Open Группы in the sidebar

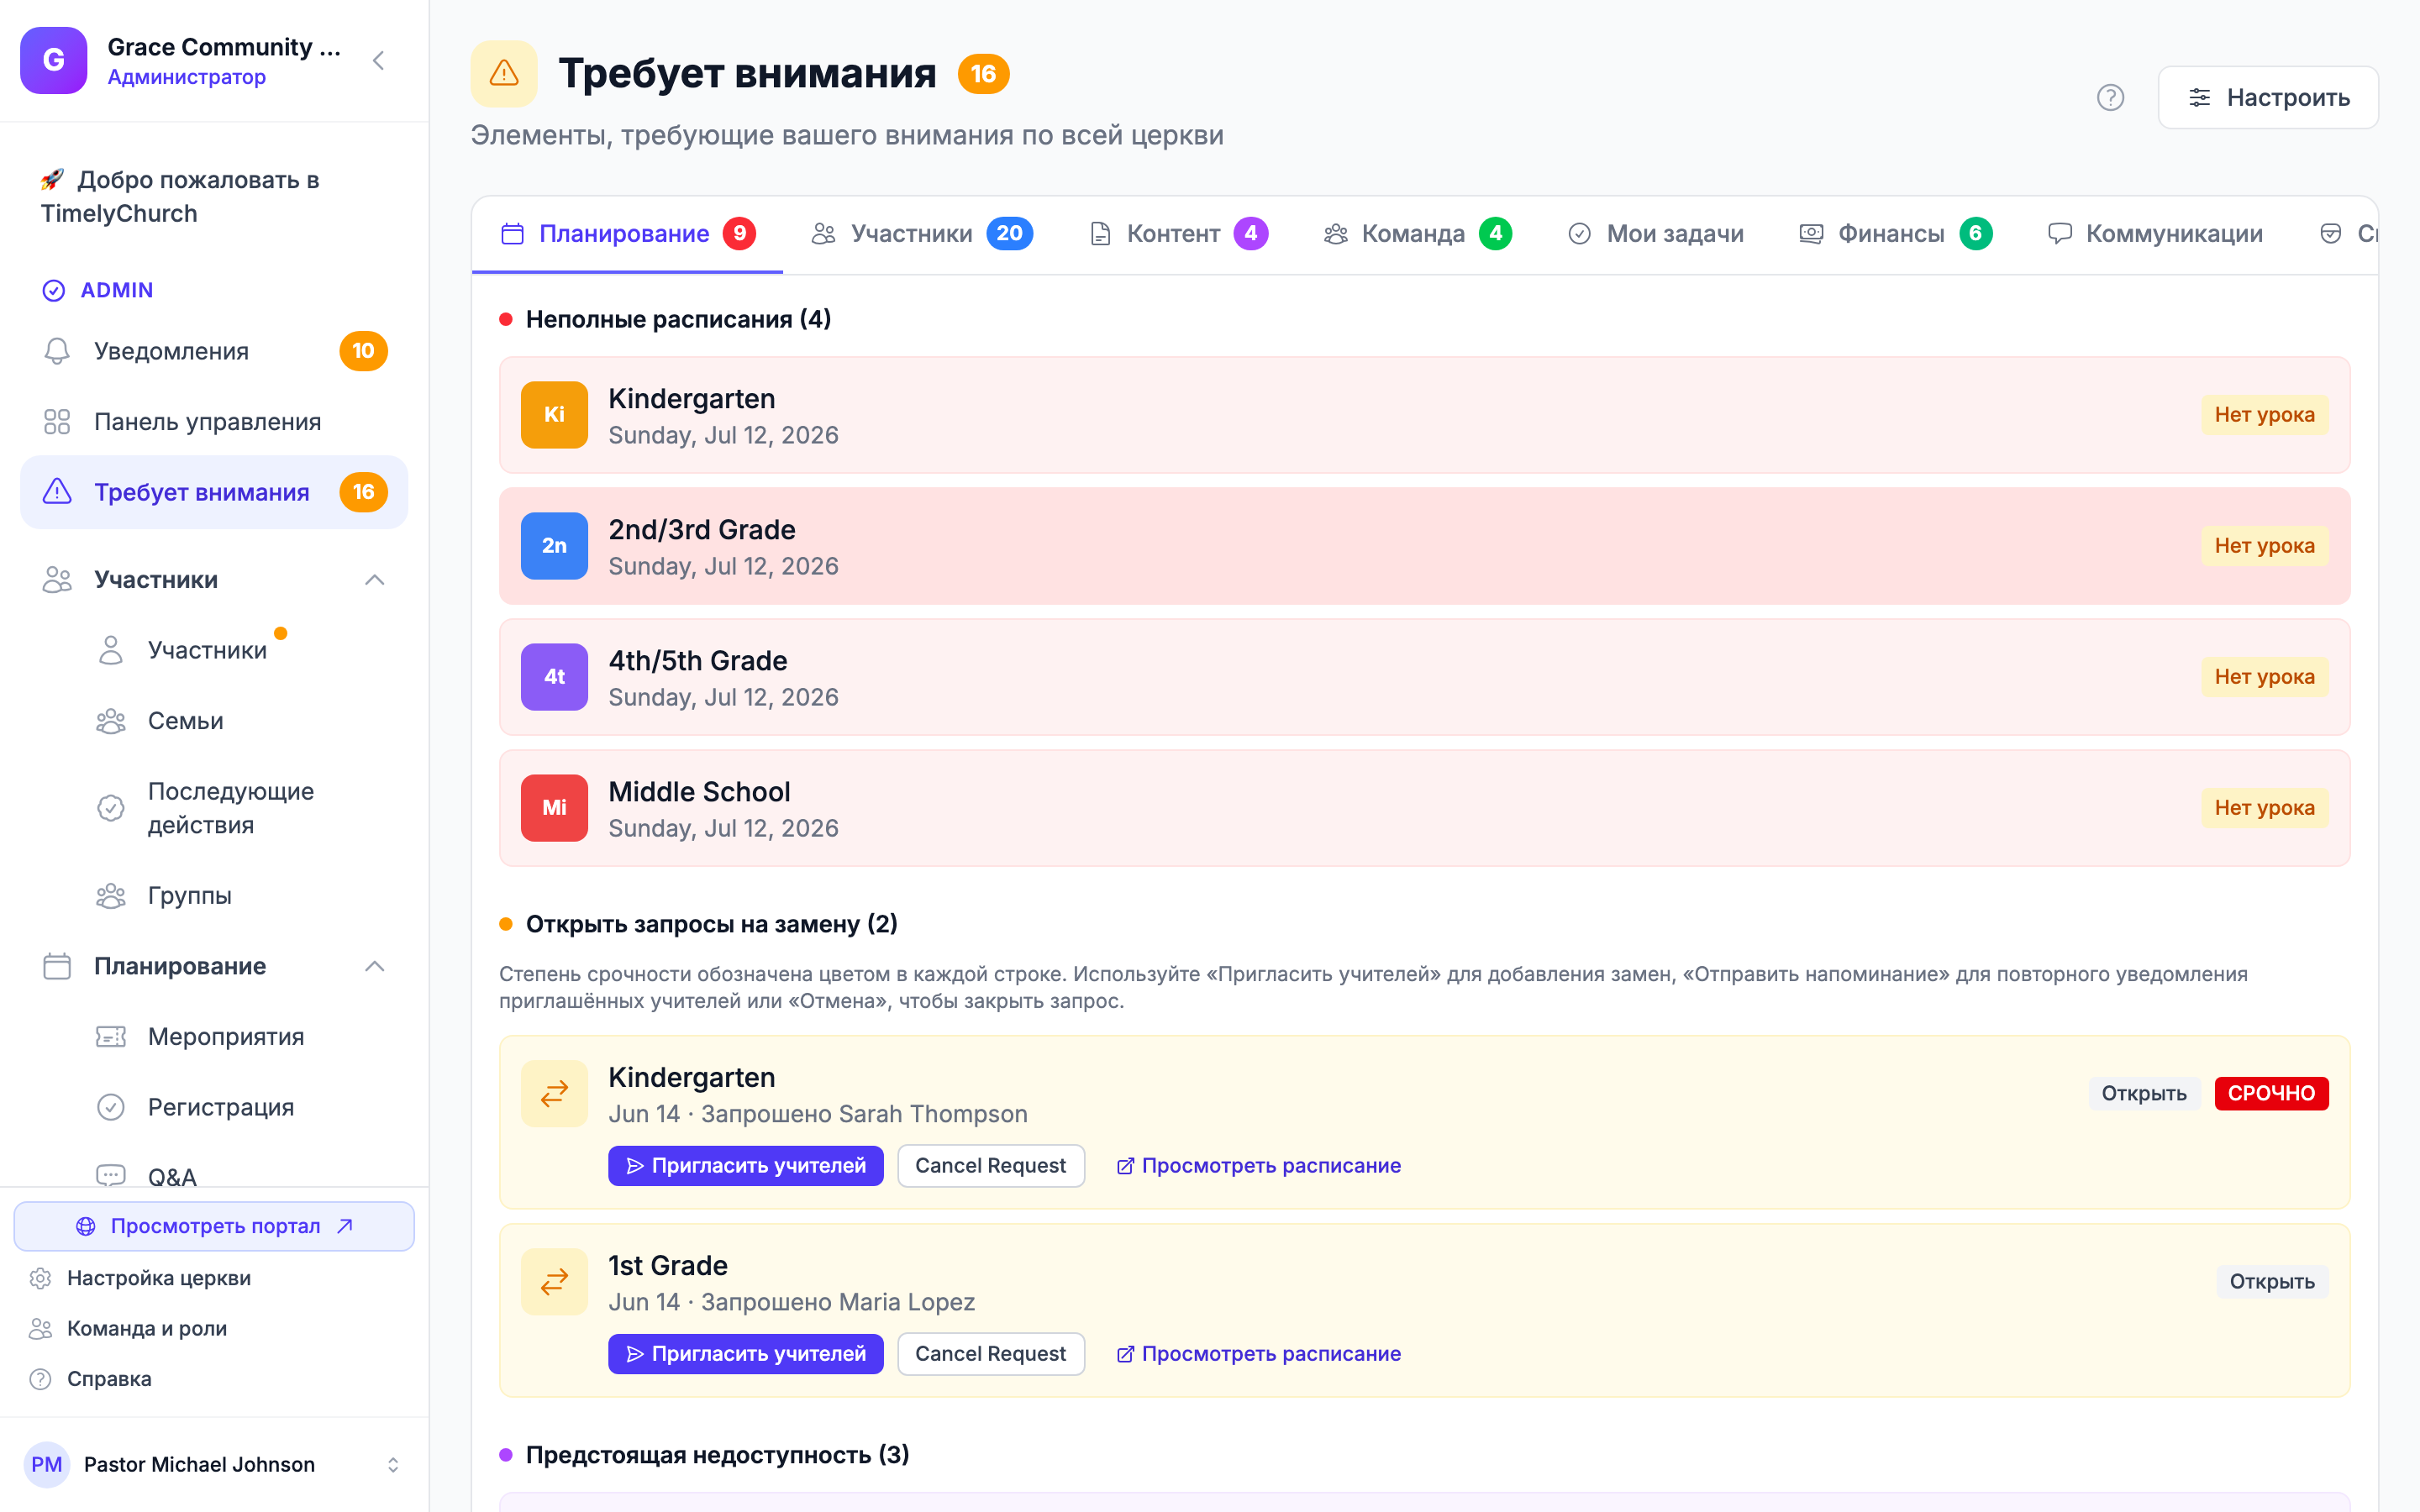(x=190, y=895)
